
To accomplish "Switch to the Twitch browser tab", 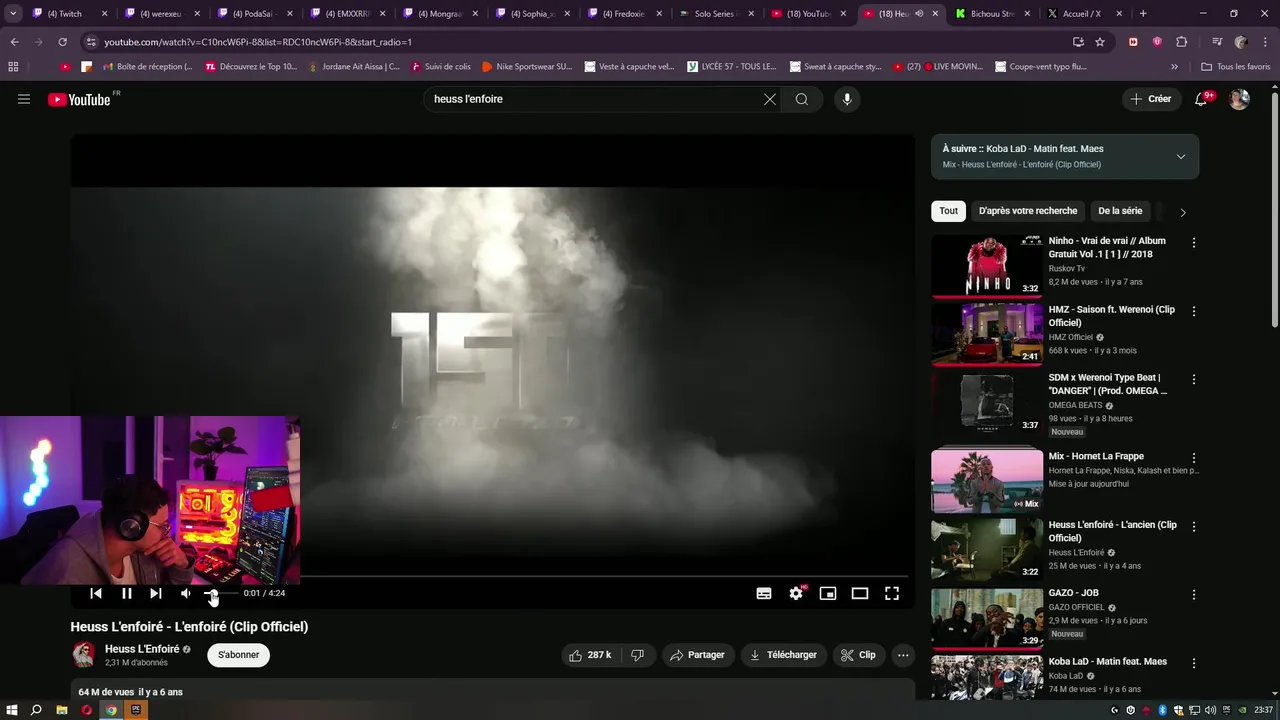I will (70, 14).
